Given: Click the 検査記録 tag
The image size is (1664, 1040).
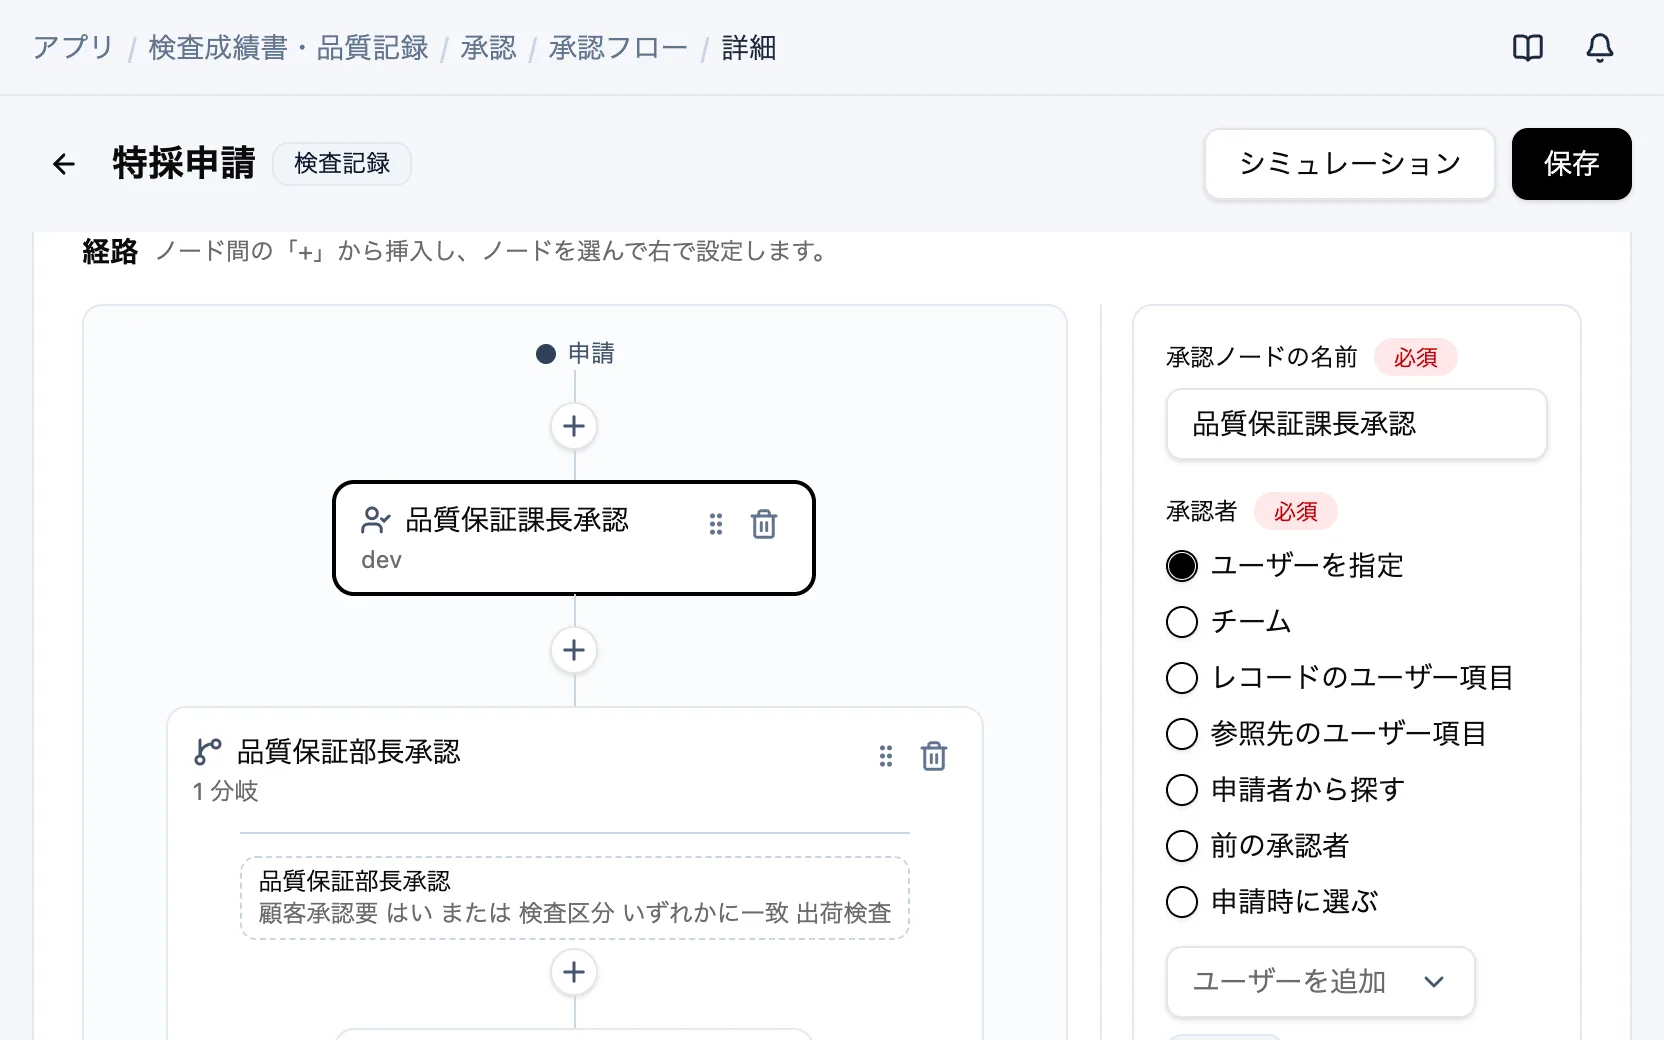Looking at the screenshot, I should tap(342, 164).
